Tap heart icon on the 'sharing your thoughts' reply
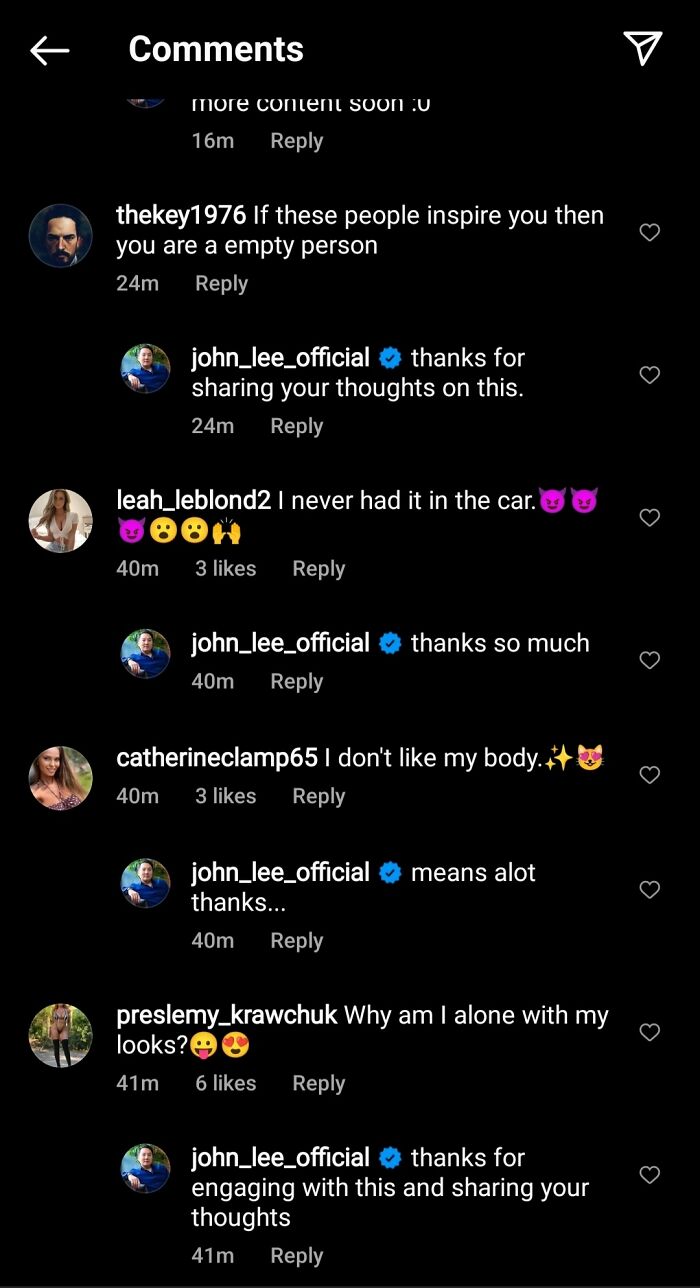 (x=650, y=375)
